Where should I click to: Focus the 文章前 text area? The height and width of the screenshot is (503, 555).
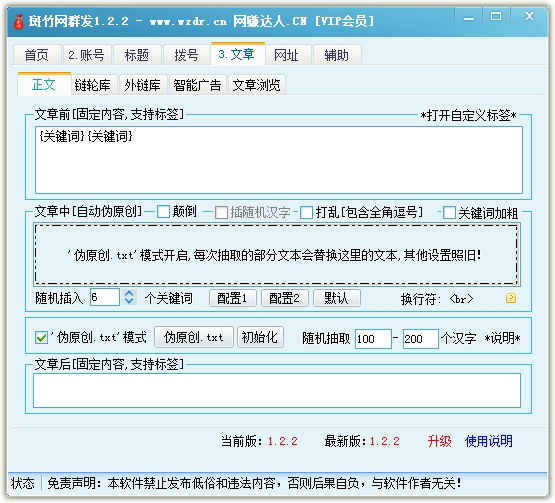tap(279, 160)
